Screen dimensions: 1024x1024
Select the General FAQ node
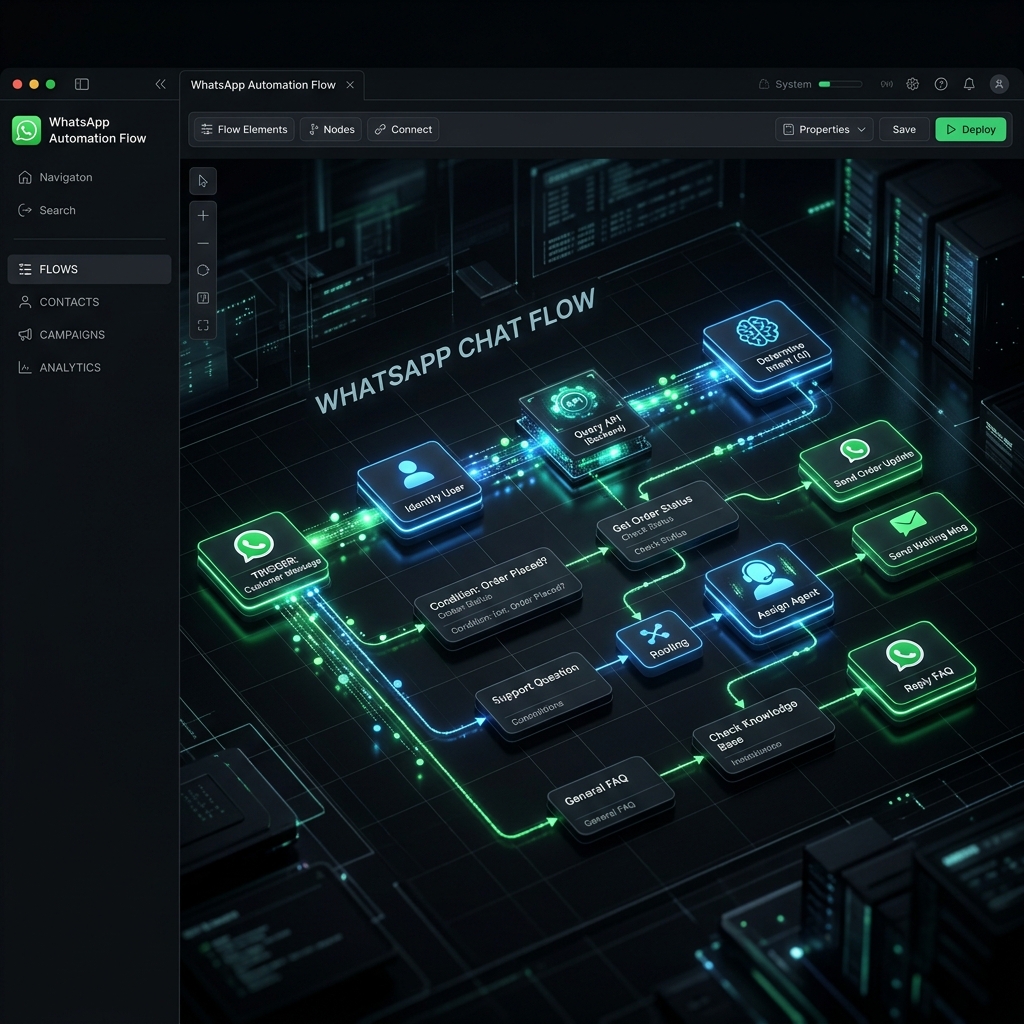click(x=611, y=798)
